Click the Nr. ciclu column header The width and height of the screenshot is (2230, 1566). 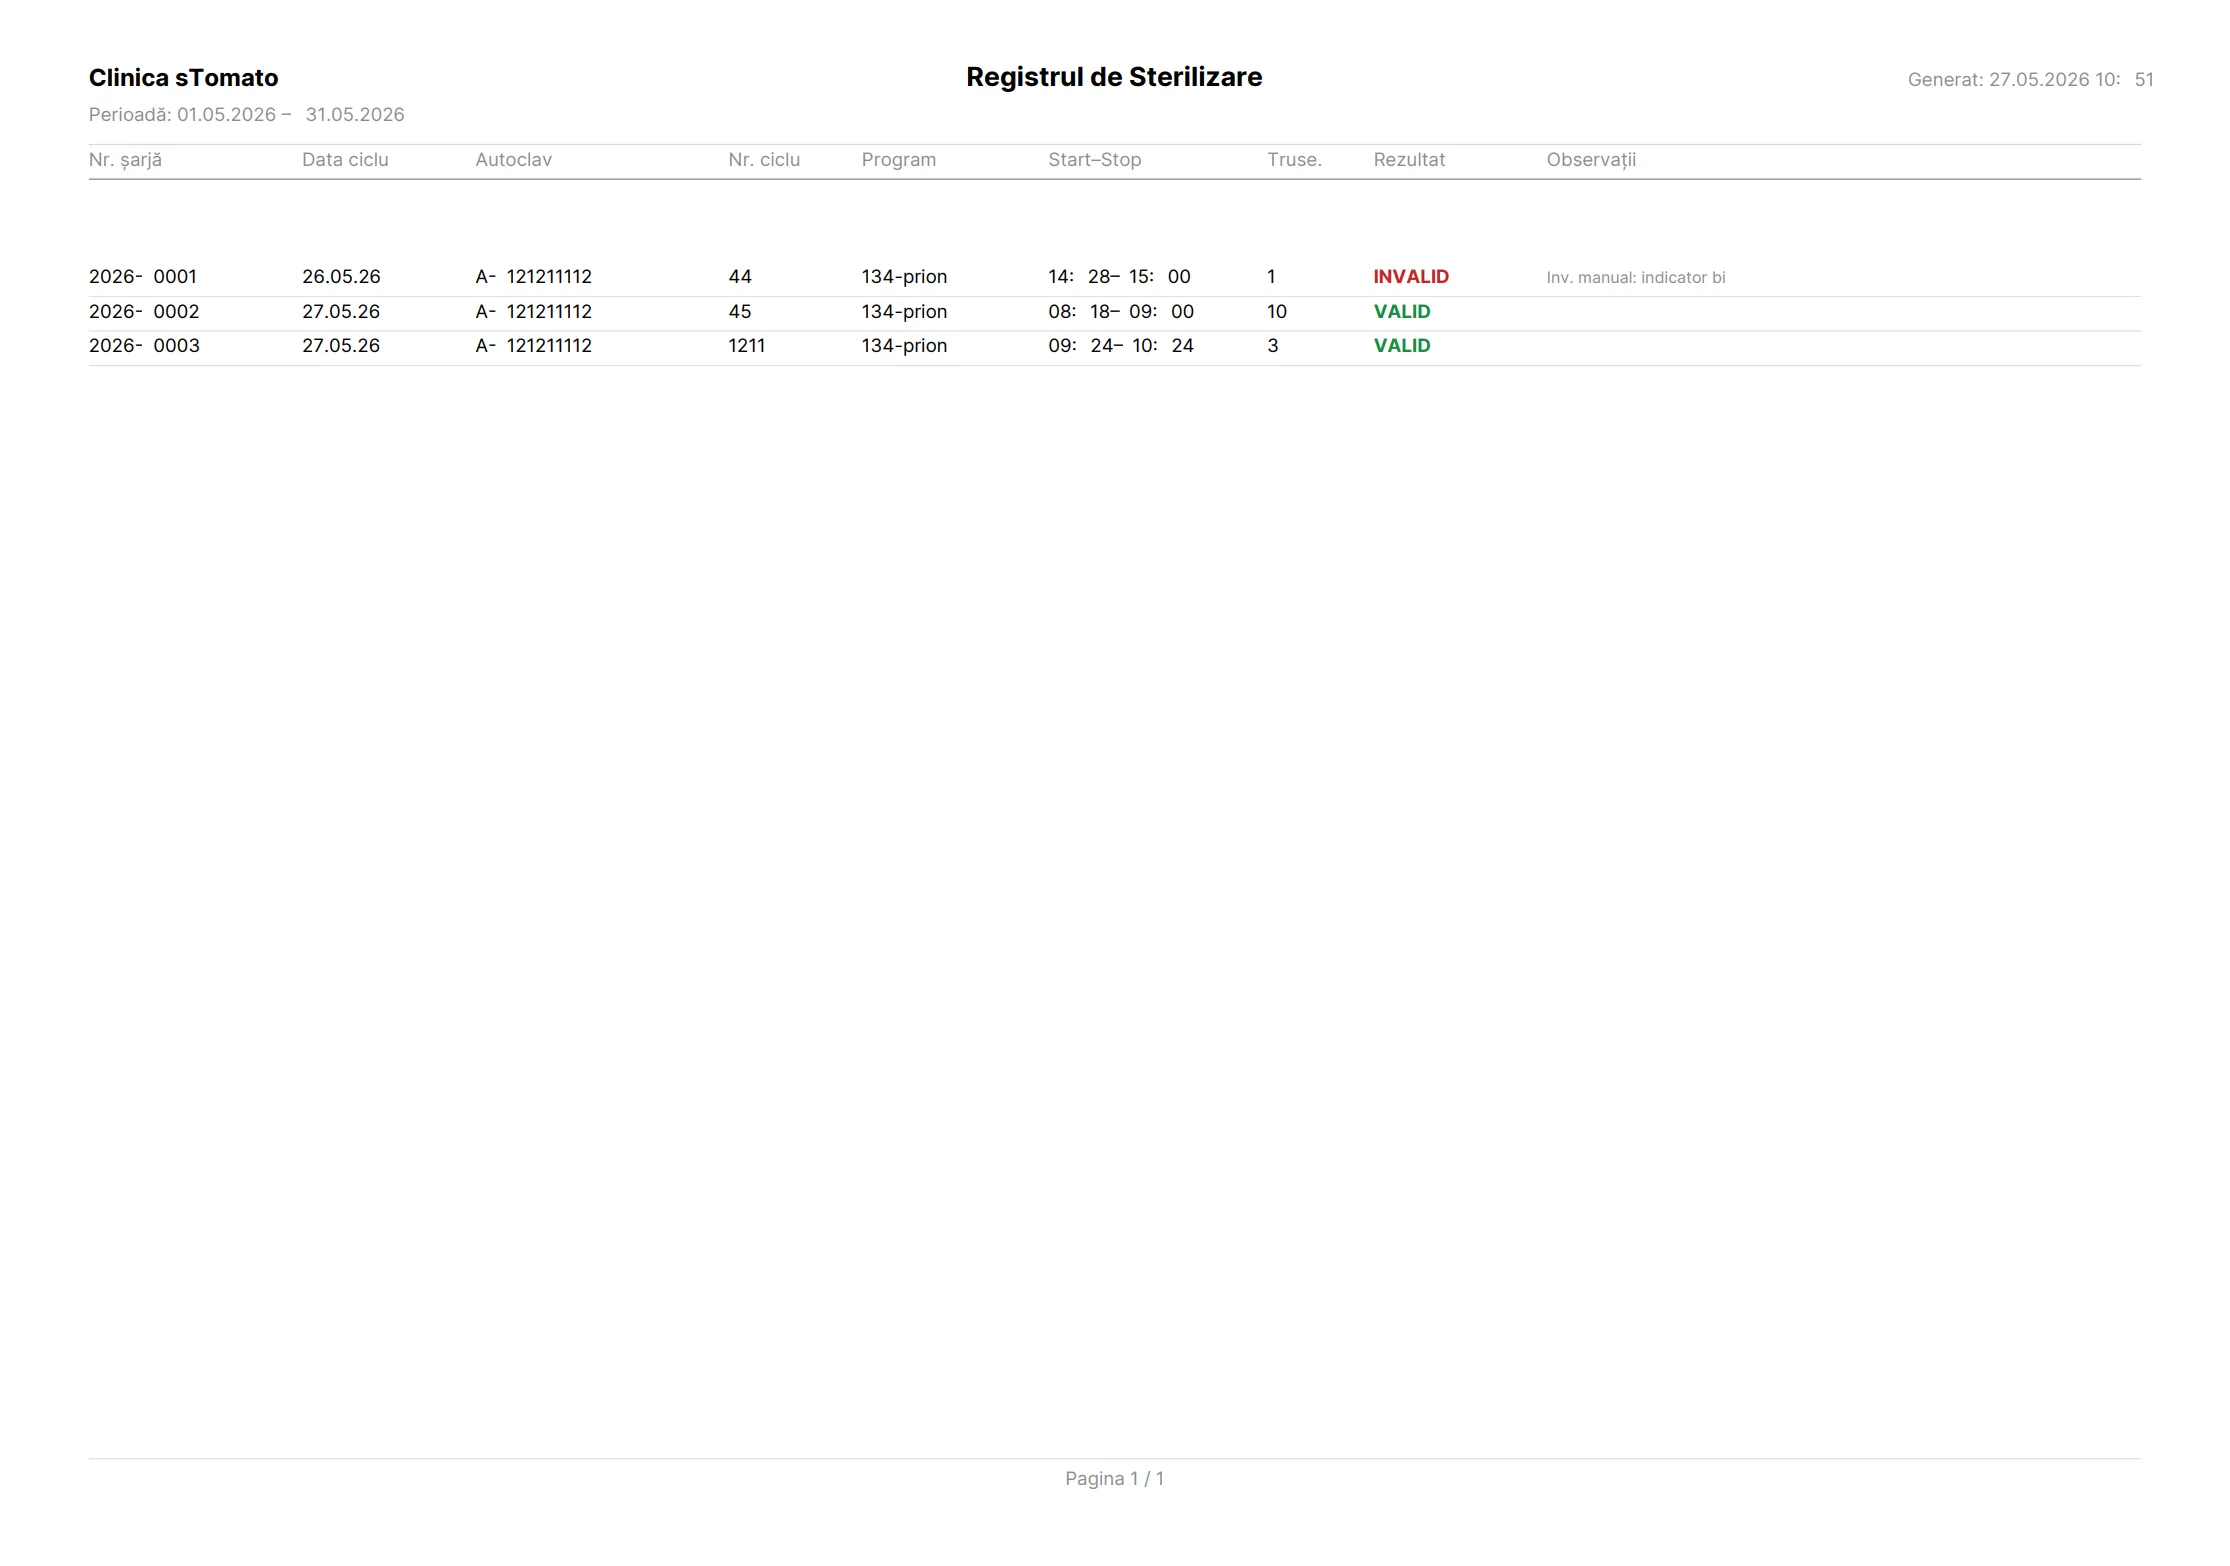coord(764,160)
